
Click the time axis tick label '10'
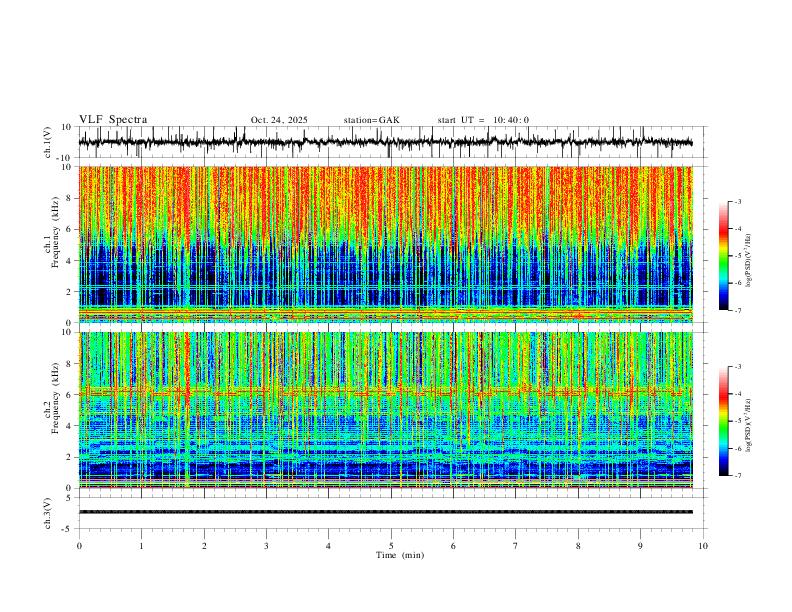pos(703,546)
